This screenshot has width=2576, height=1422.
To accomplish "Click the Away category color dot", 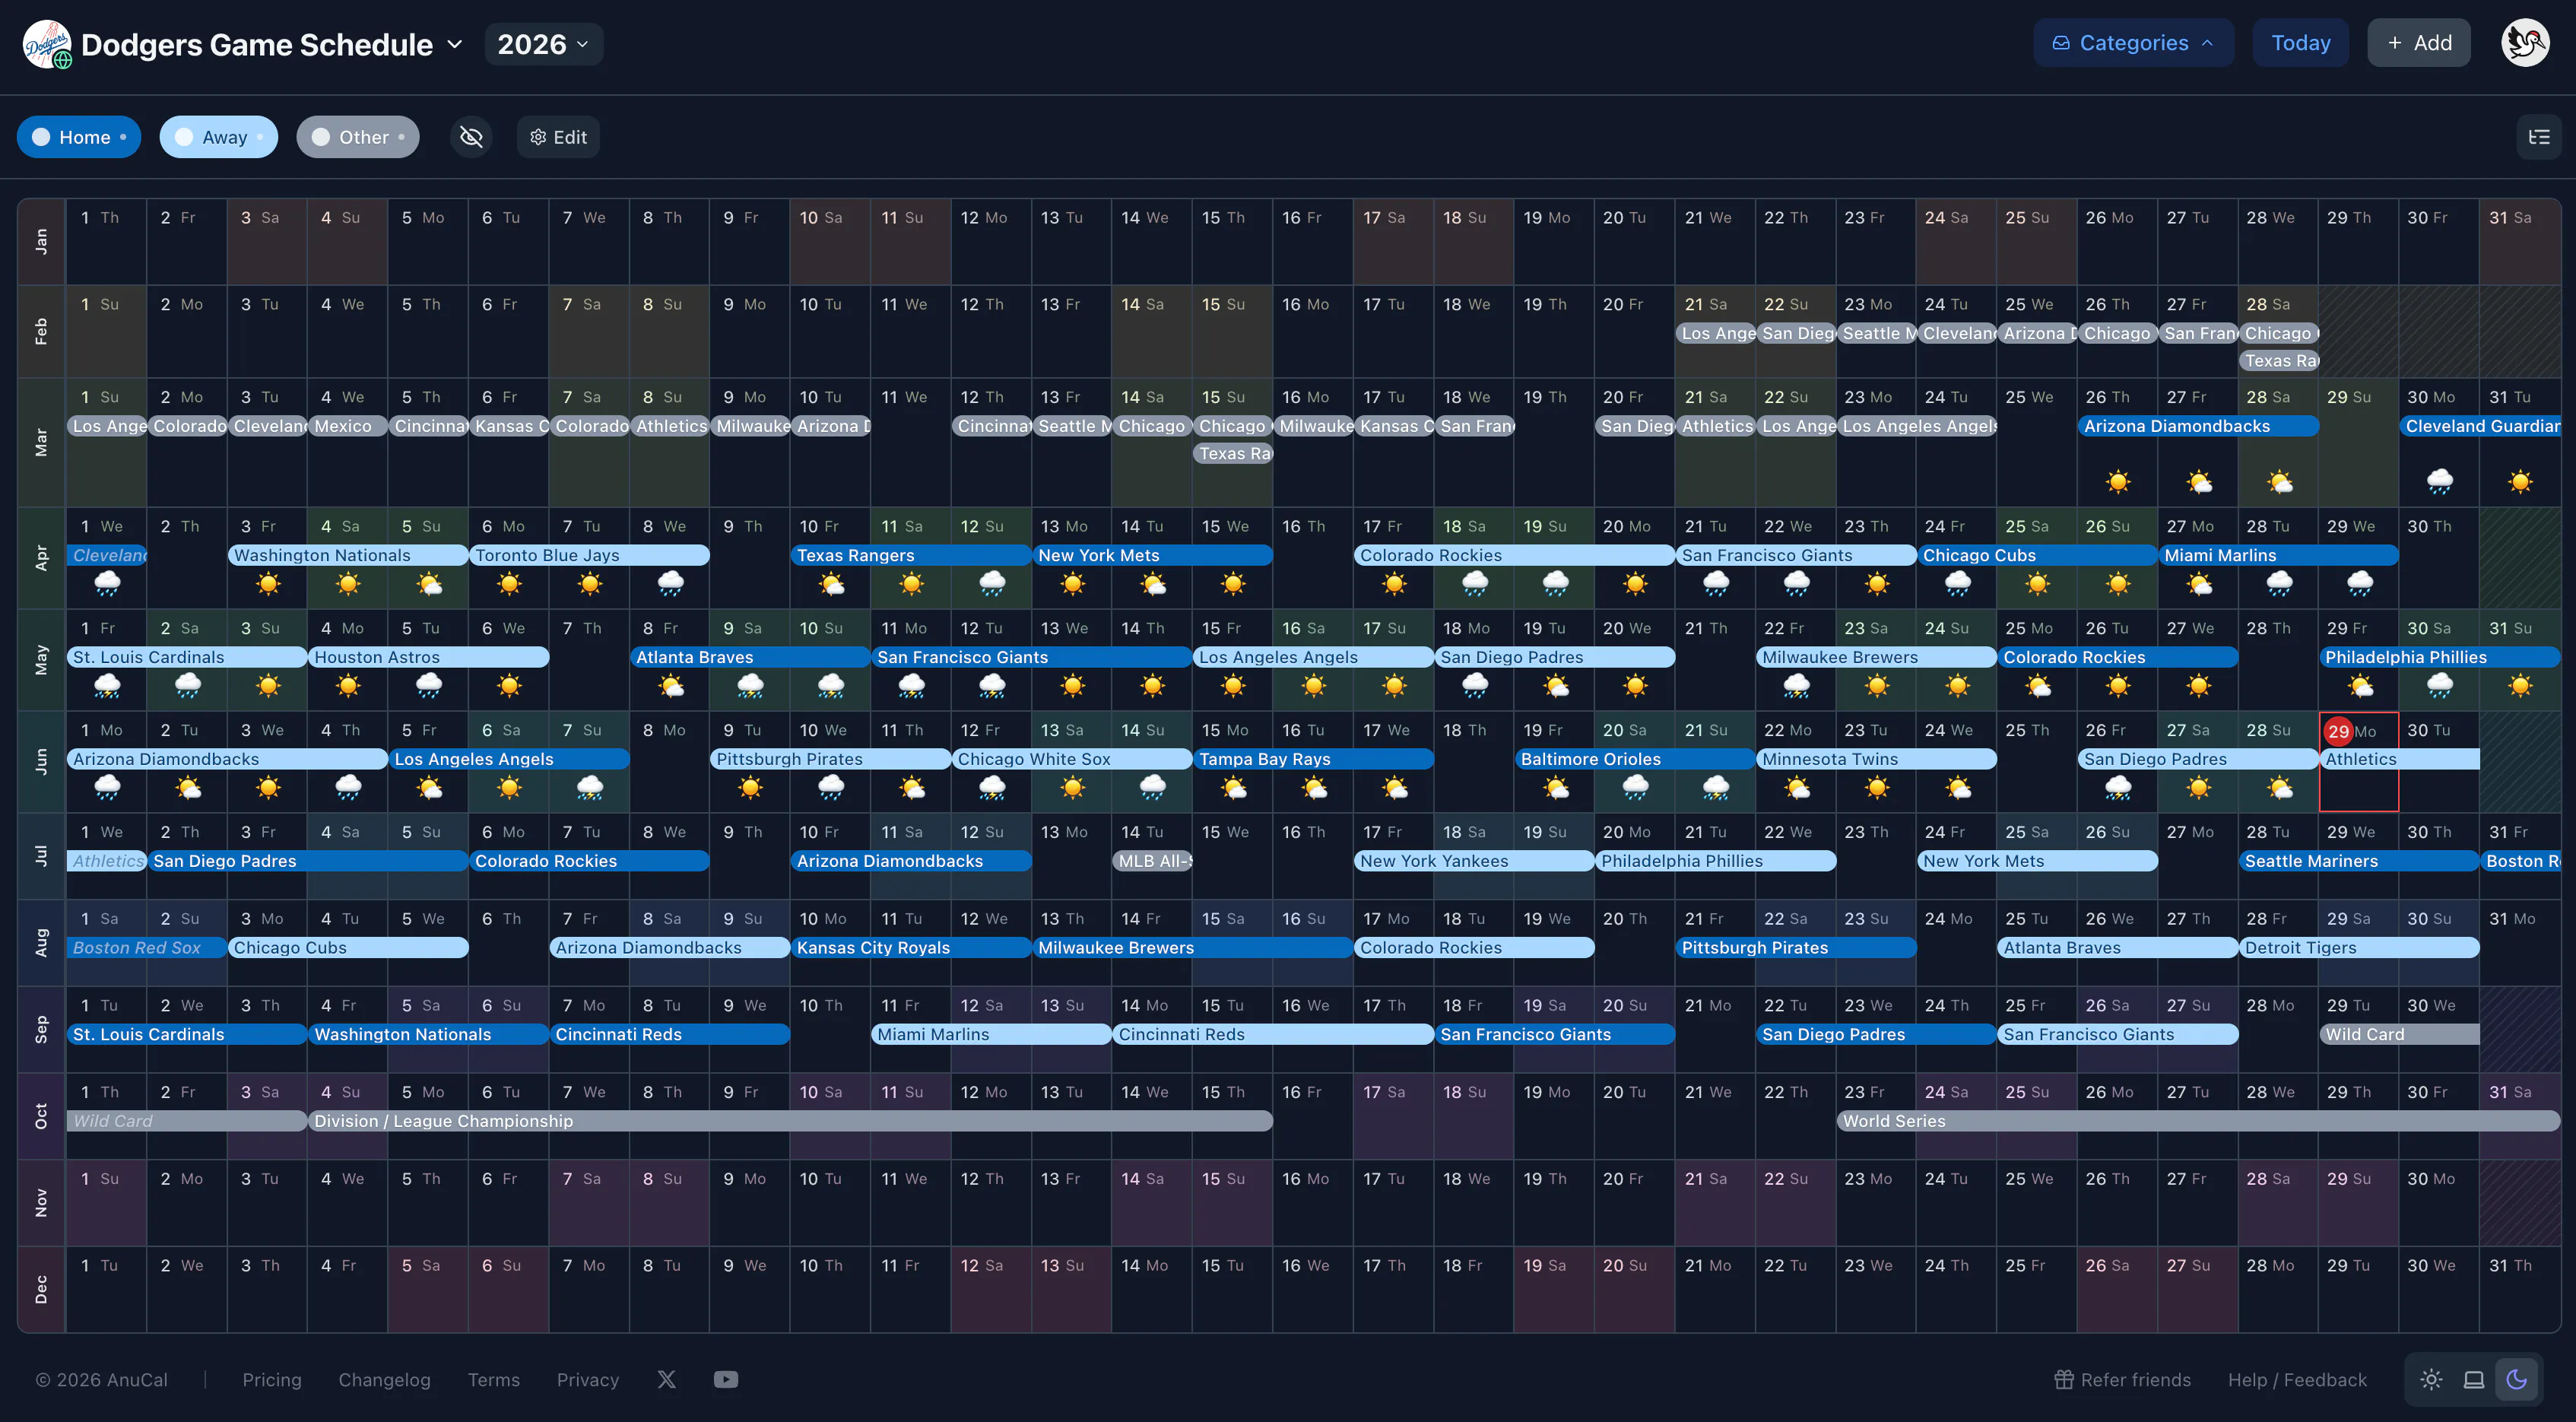I will point(184,137).
